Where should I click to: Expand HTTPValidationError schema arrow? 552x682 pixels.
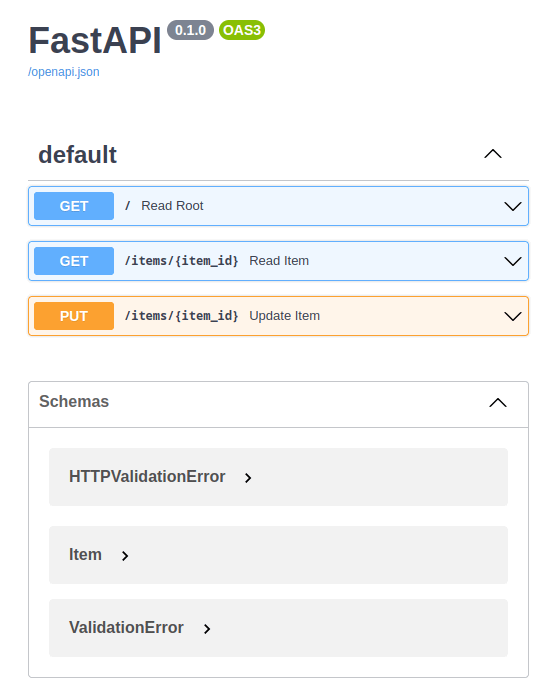pos(248,478)
